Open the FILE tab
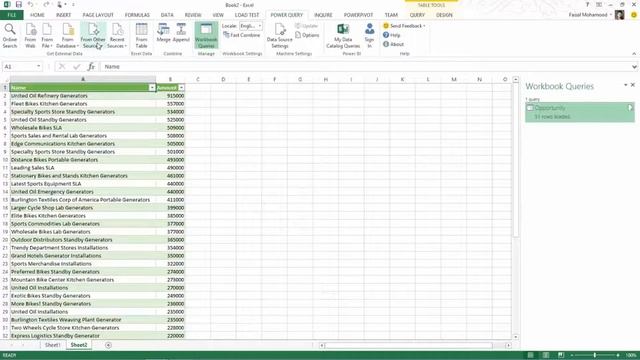This screenshot has height=360, width=640. click(12, 15)
